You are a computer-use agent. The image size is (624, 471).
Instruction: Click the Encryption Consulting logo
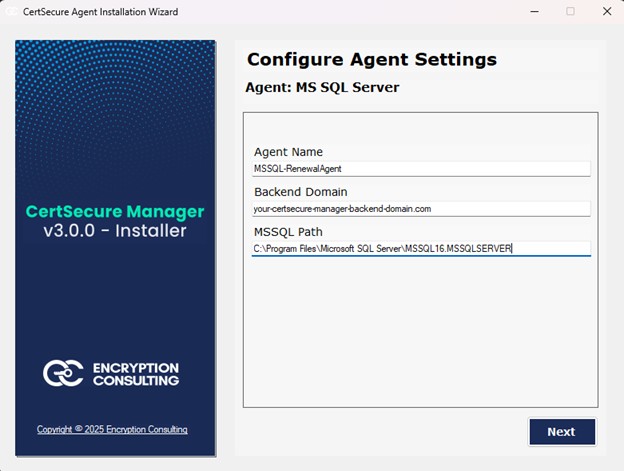point(111,373)
